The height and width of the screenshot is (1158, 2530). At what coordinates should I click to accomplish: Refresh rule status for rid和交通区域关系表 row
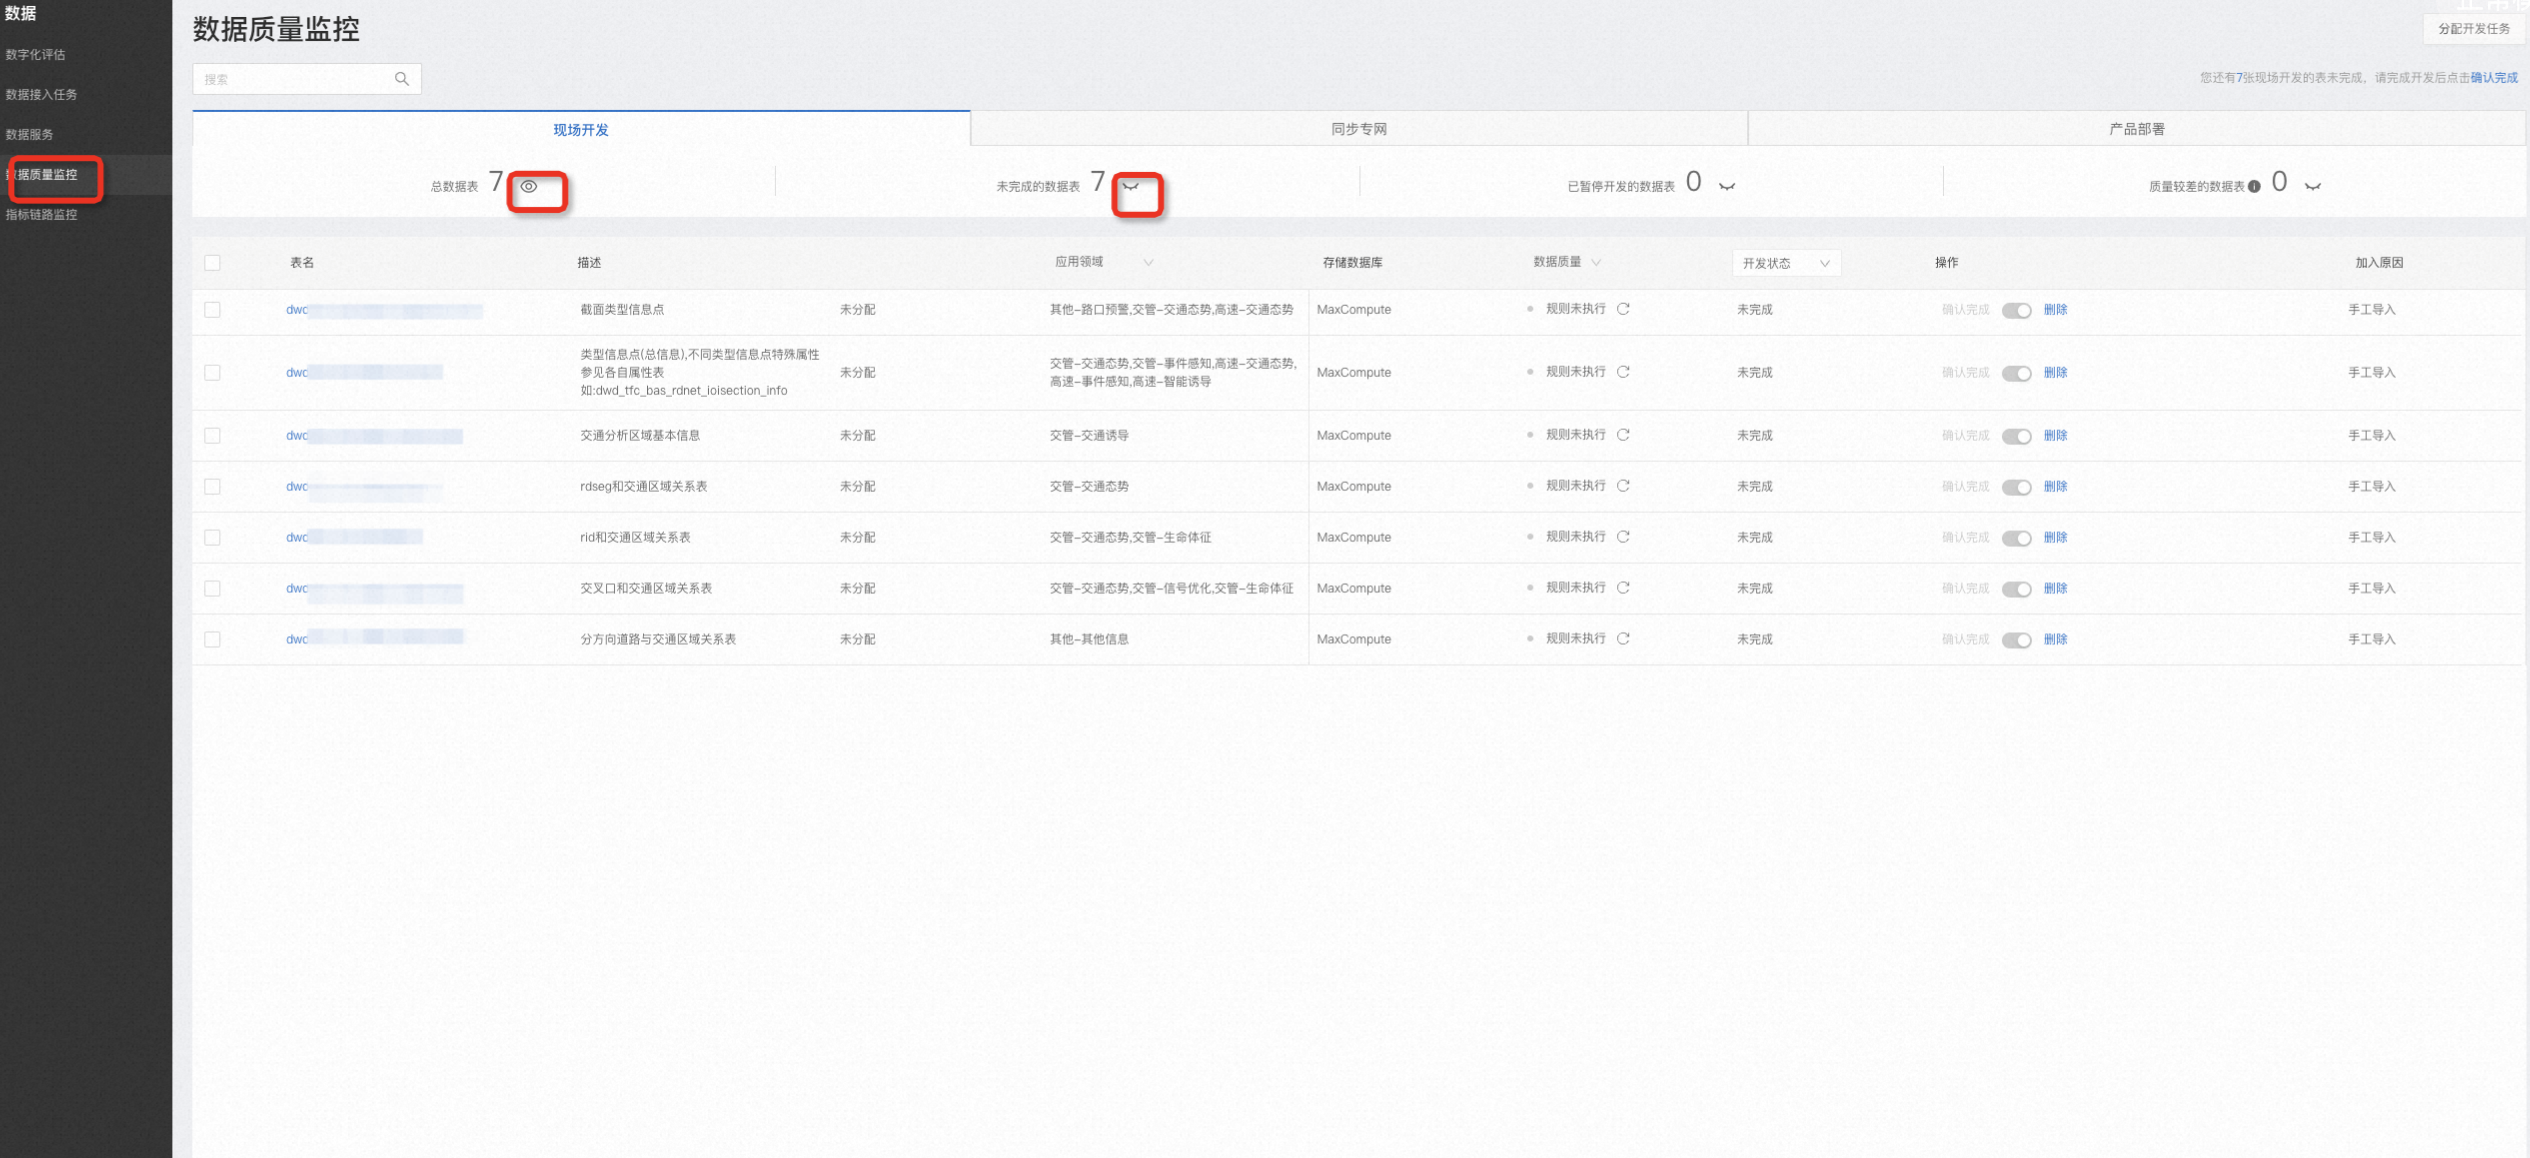(x=1623, y=537)
